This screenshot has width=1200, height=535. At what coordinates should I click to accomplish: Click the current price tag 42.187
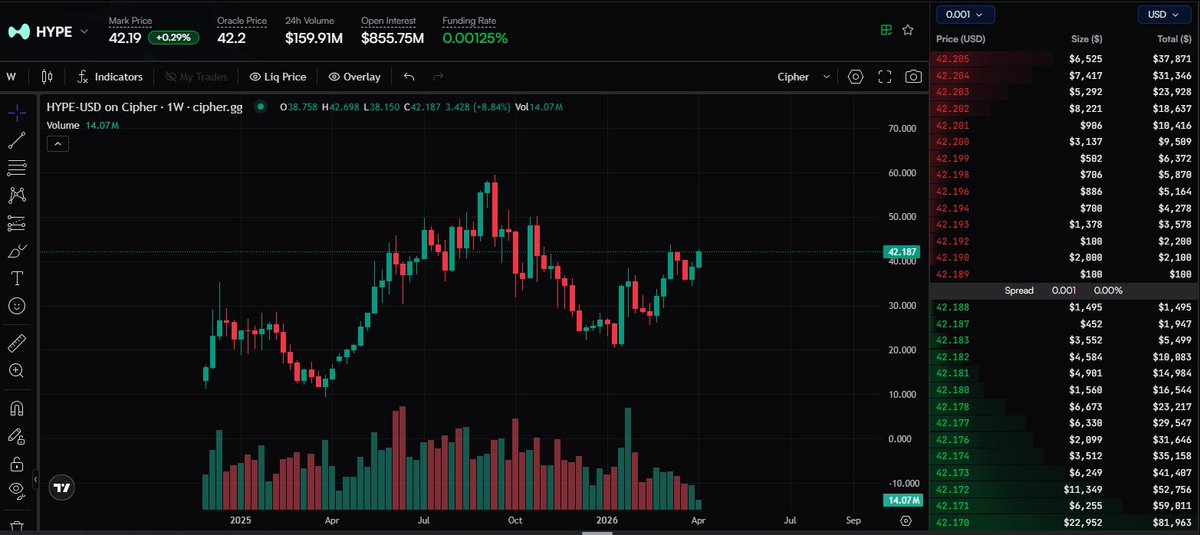901,253
